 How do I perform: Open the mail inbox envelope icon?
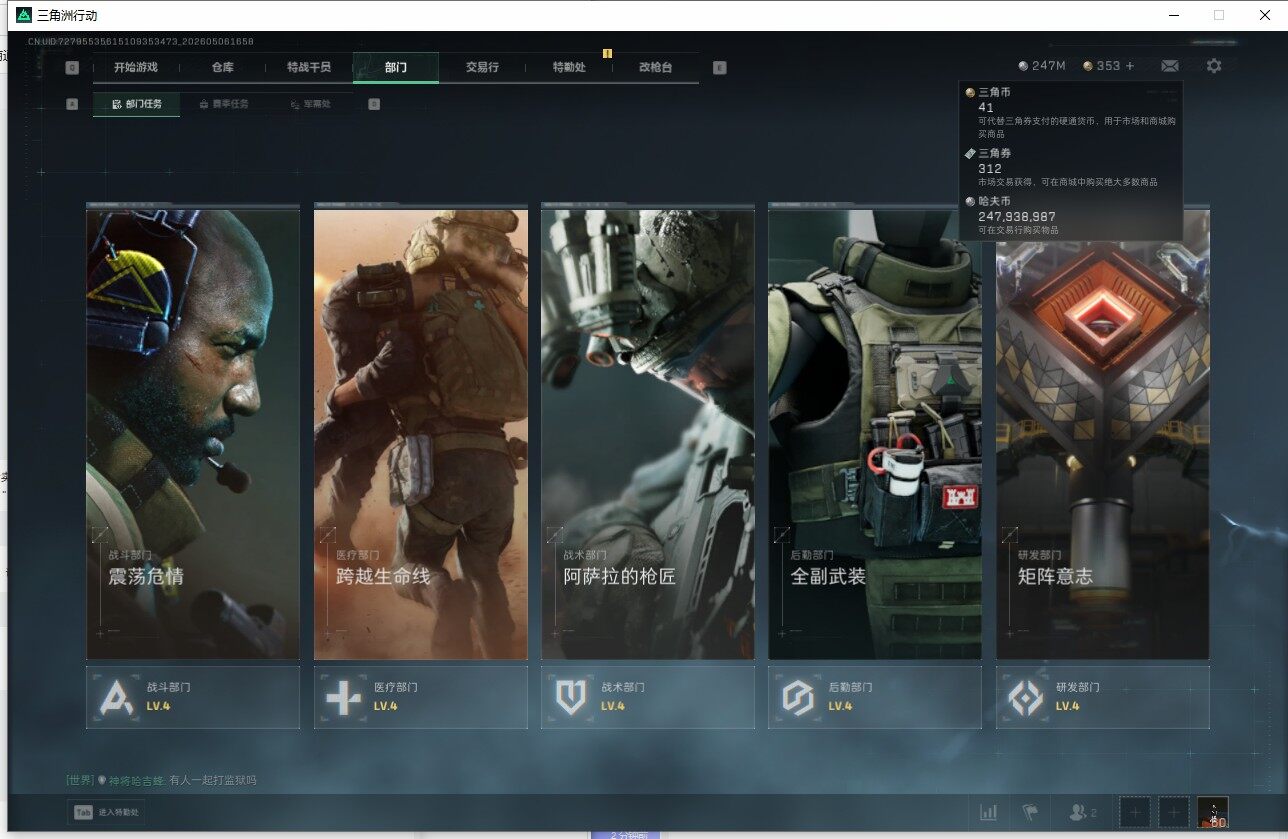[x=1170, y=66]
